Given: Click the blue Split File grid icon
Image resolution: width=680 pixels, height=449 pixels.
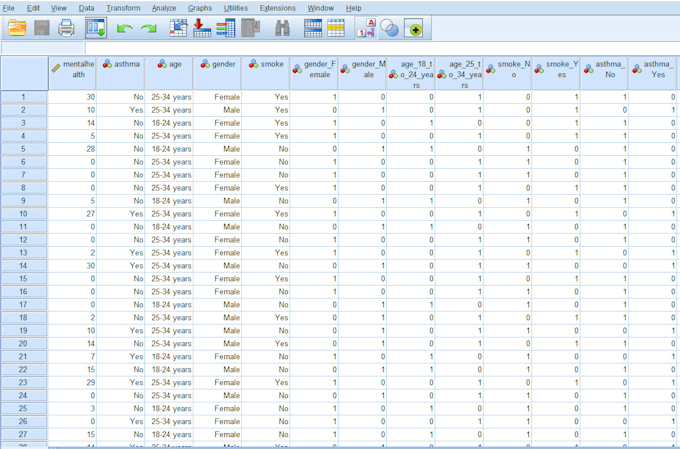Looking at the screenshot, I should [x=313, y=28].
